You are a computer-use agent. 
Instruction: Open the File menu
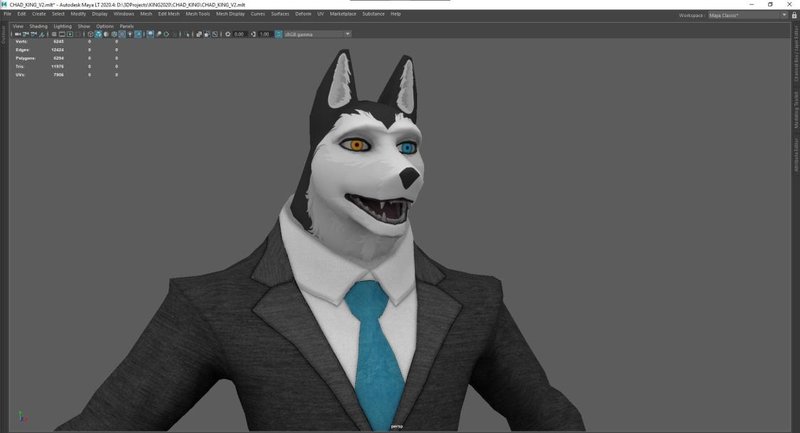[x=7, y=14]
